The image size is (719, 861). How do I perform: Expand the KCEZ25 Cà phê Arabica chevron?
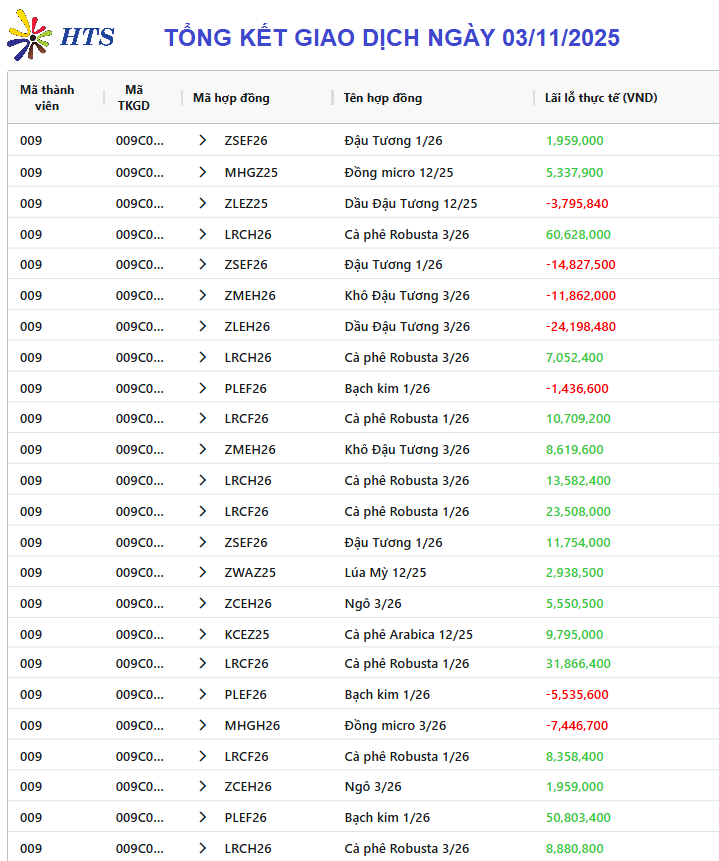[x=203, y=634]
